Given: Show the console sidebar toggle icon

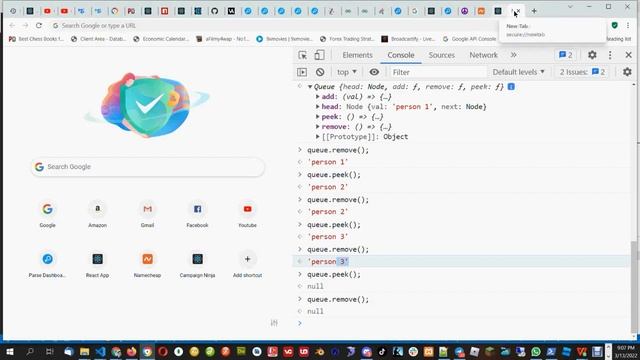Looking at the screenshot, I should (302, 72).
